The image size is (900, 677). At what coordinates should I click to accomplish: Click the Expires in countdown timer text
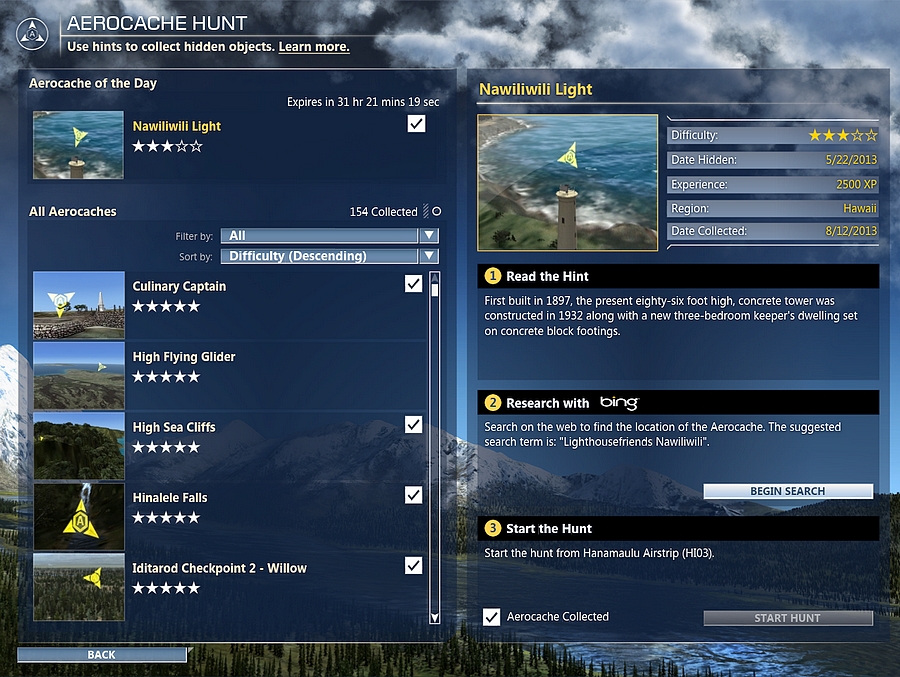363,102
